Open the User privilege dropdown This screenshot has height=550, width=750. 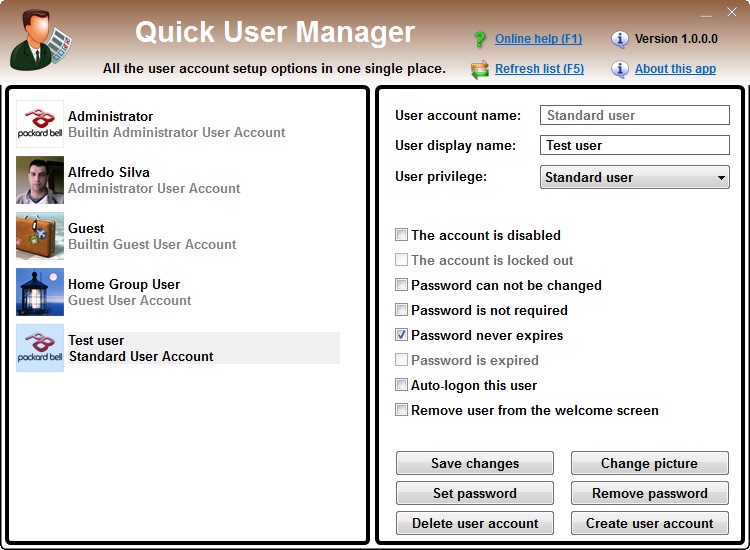[634, 177]
